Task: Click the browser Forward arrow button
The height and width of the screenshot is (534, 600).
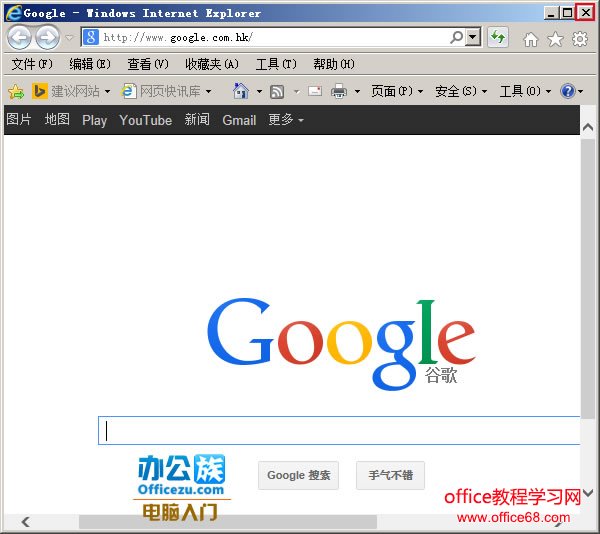Action: 47,37
